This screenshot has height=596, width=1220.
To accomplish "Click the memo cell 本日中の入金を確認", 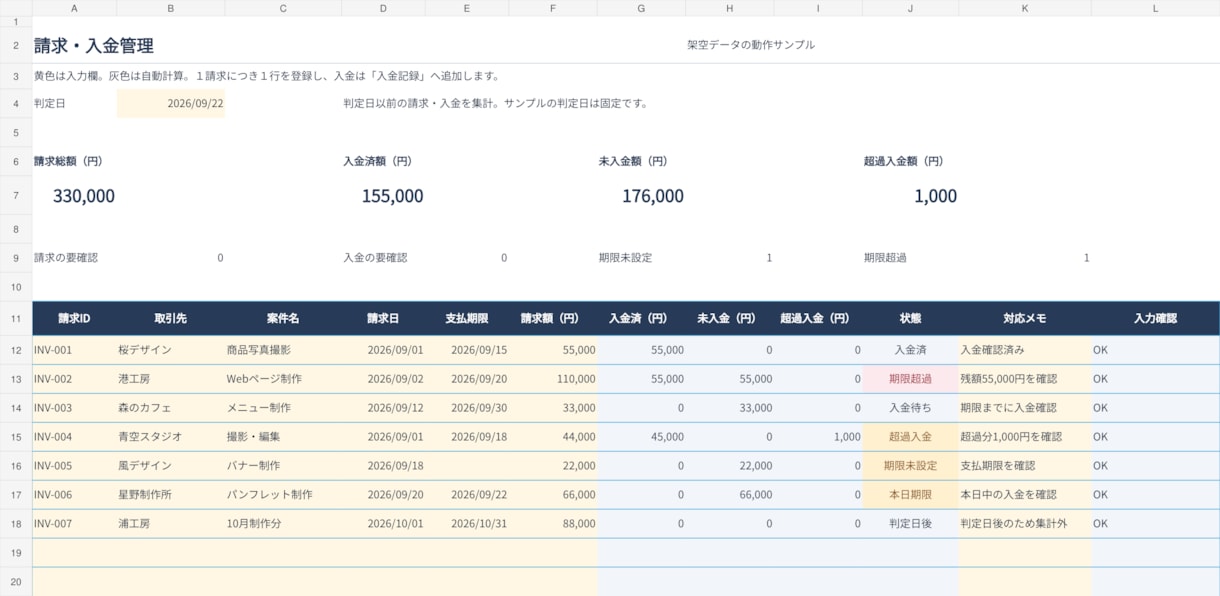I will click(1025, 494).
